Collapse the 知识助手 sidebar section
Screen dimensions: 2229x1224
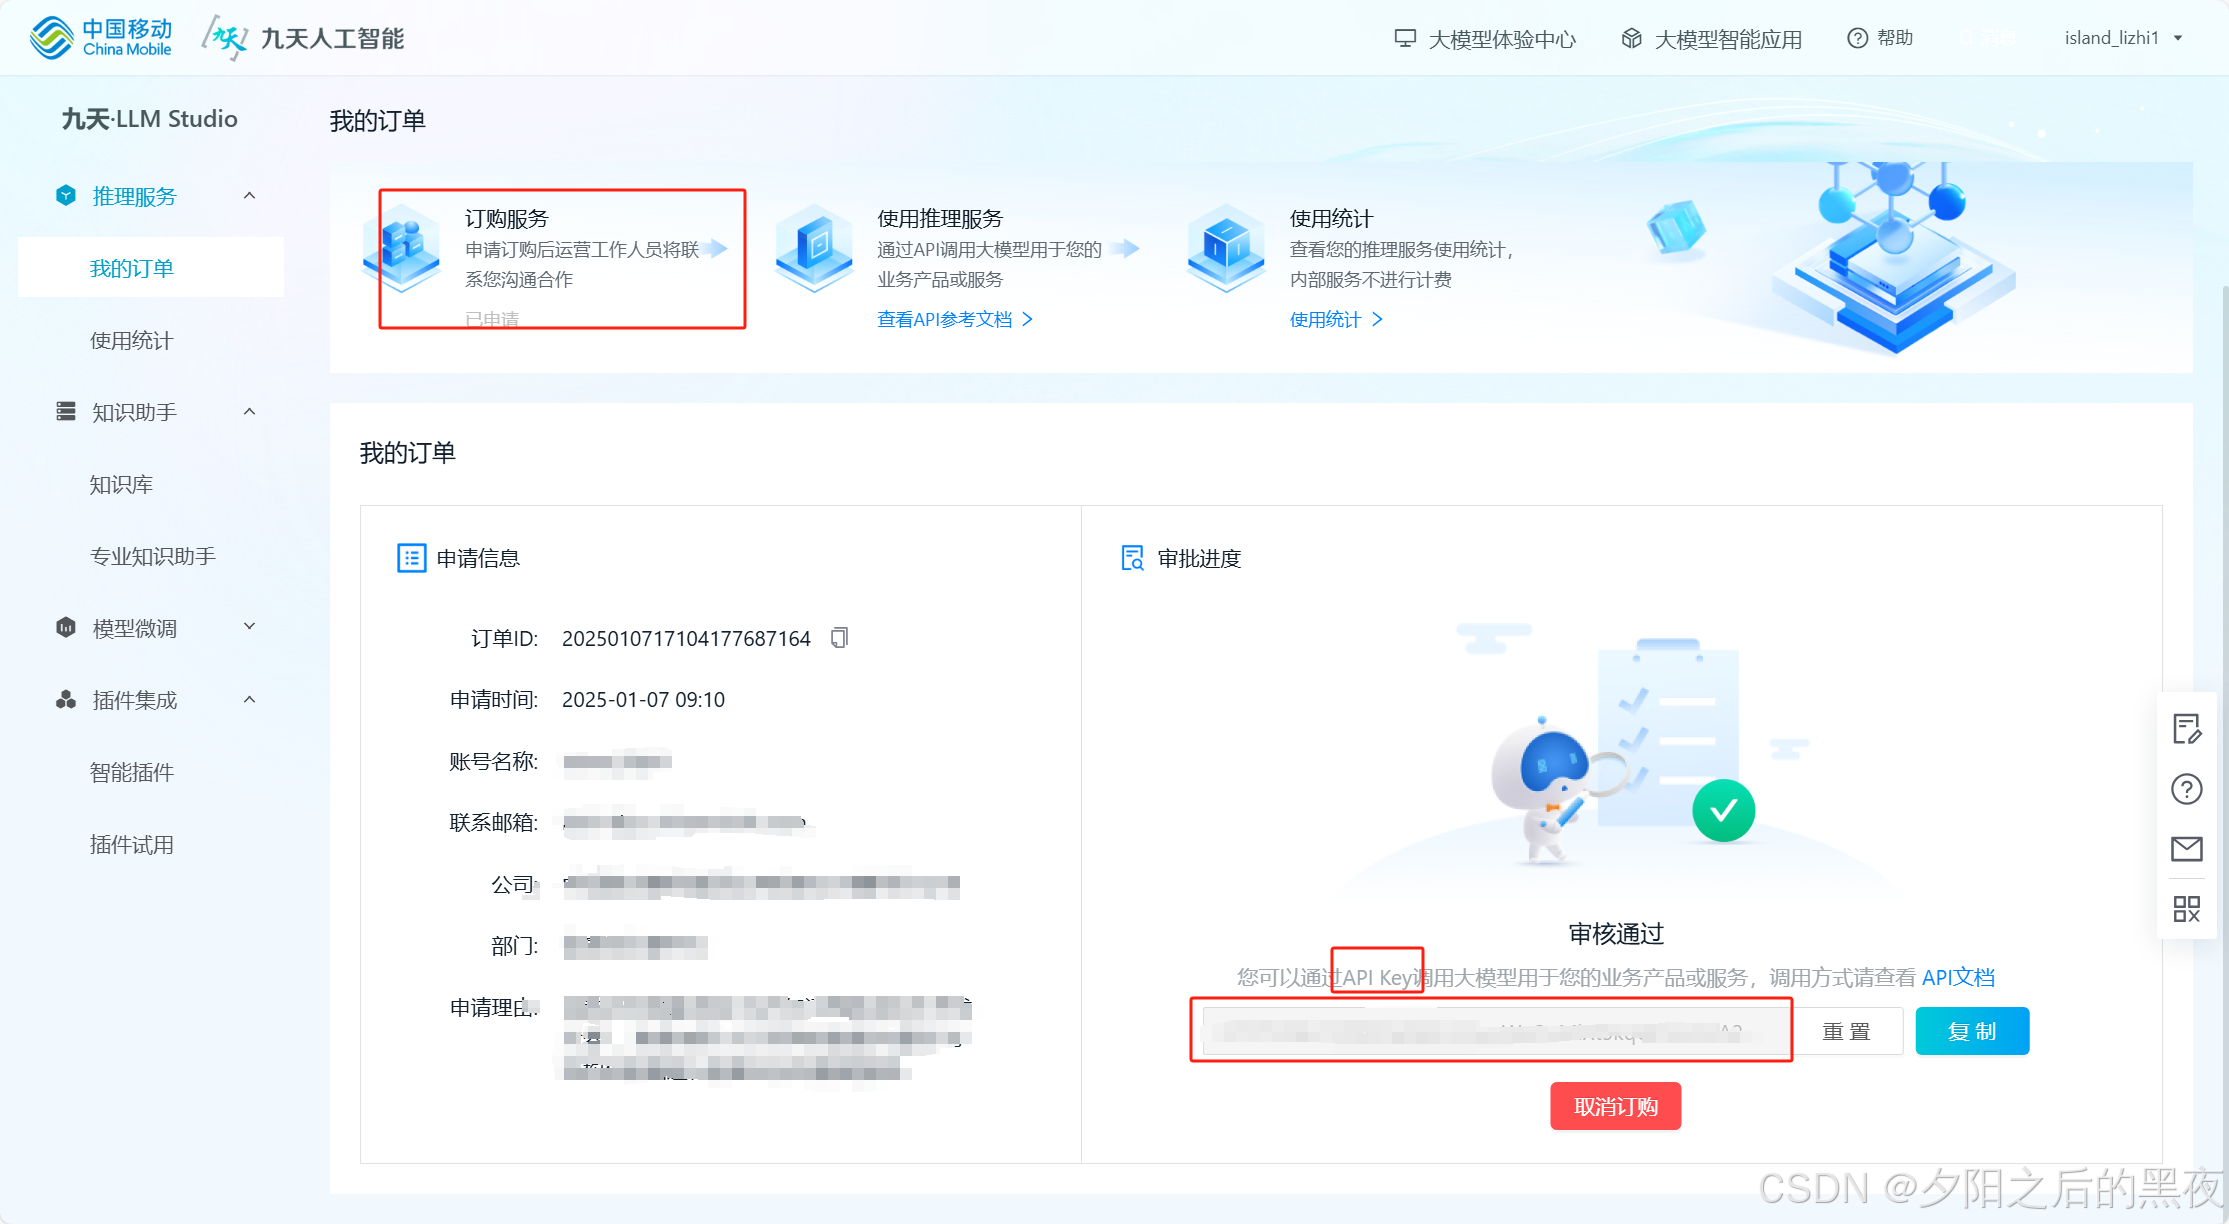250,412
